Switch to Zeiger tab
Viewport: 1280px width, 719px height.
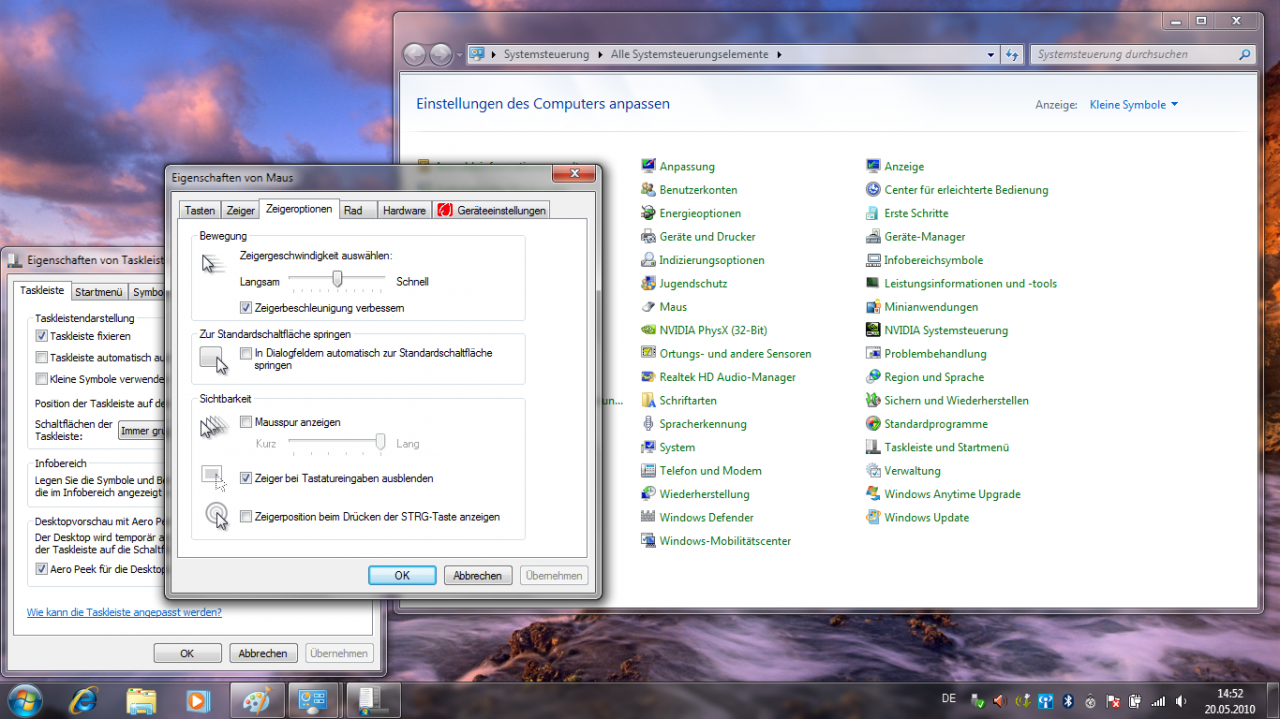(x=240, y=210)
